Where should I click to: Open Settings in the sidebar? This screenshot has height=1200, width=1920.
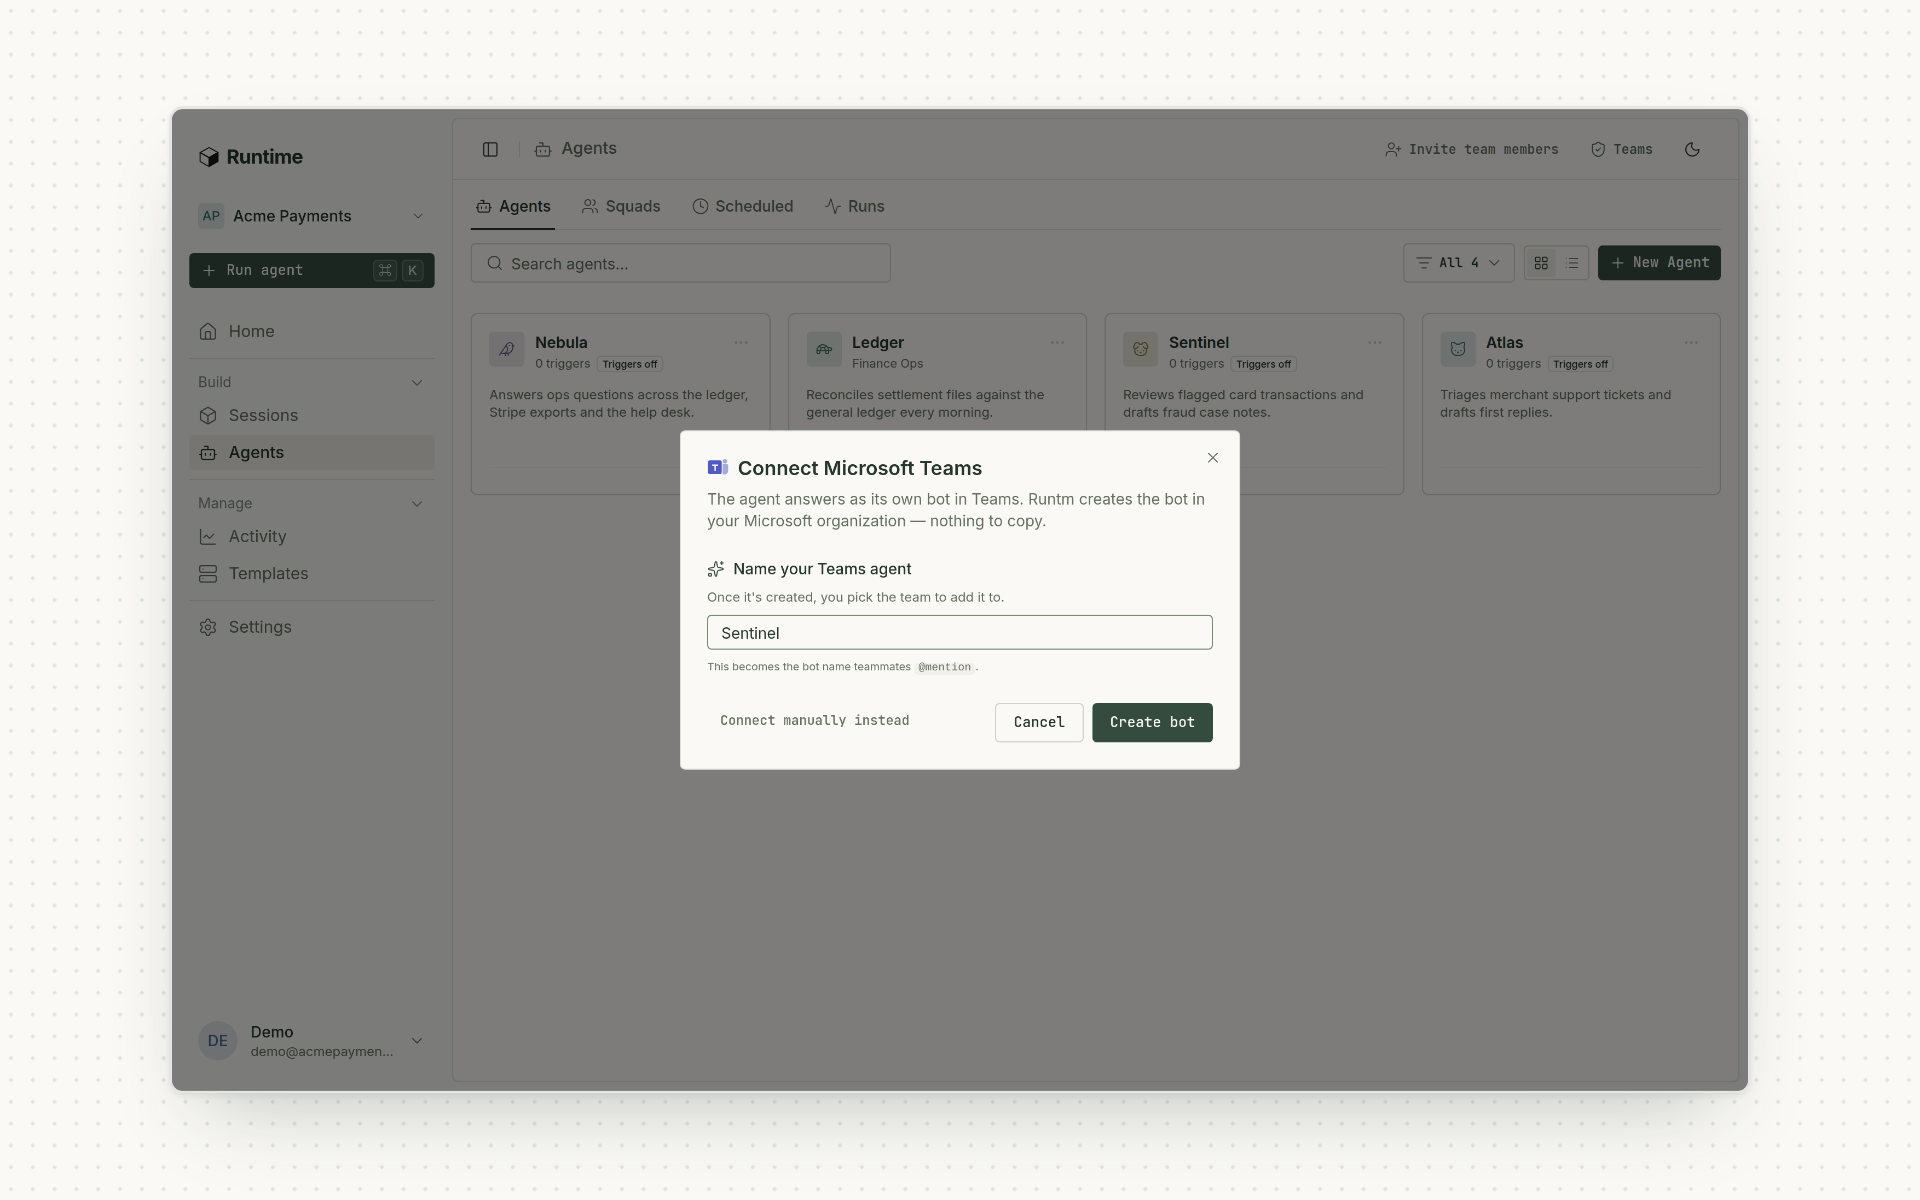coord(311,627)
